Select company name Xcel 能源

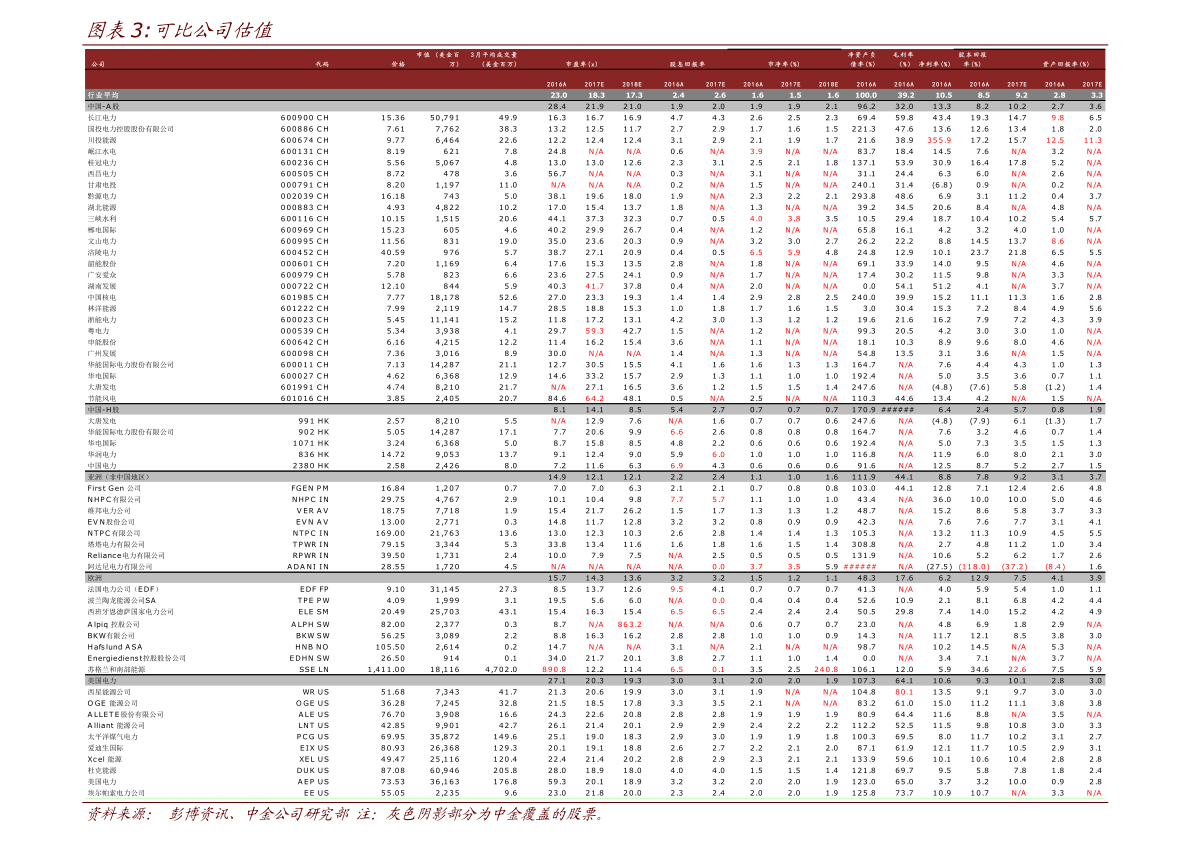(104, 759)
